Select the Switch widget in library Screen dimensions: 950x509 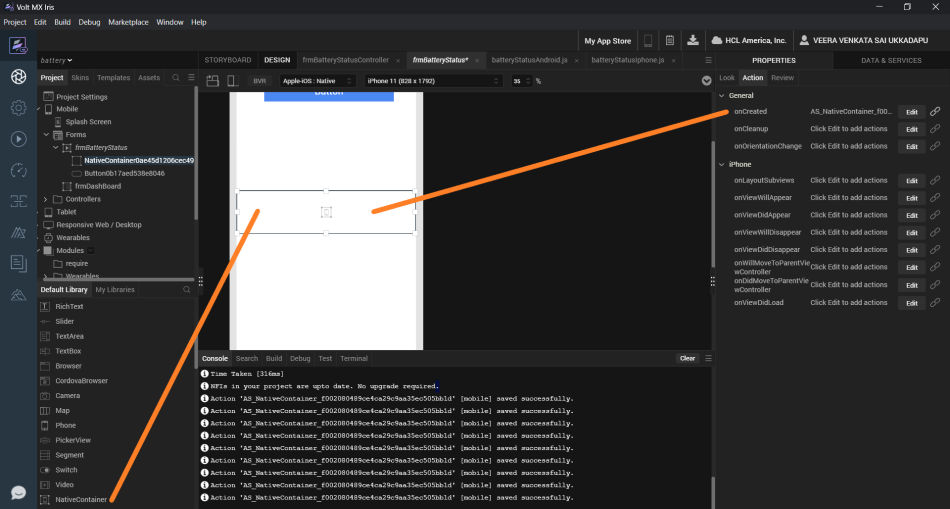59,470
